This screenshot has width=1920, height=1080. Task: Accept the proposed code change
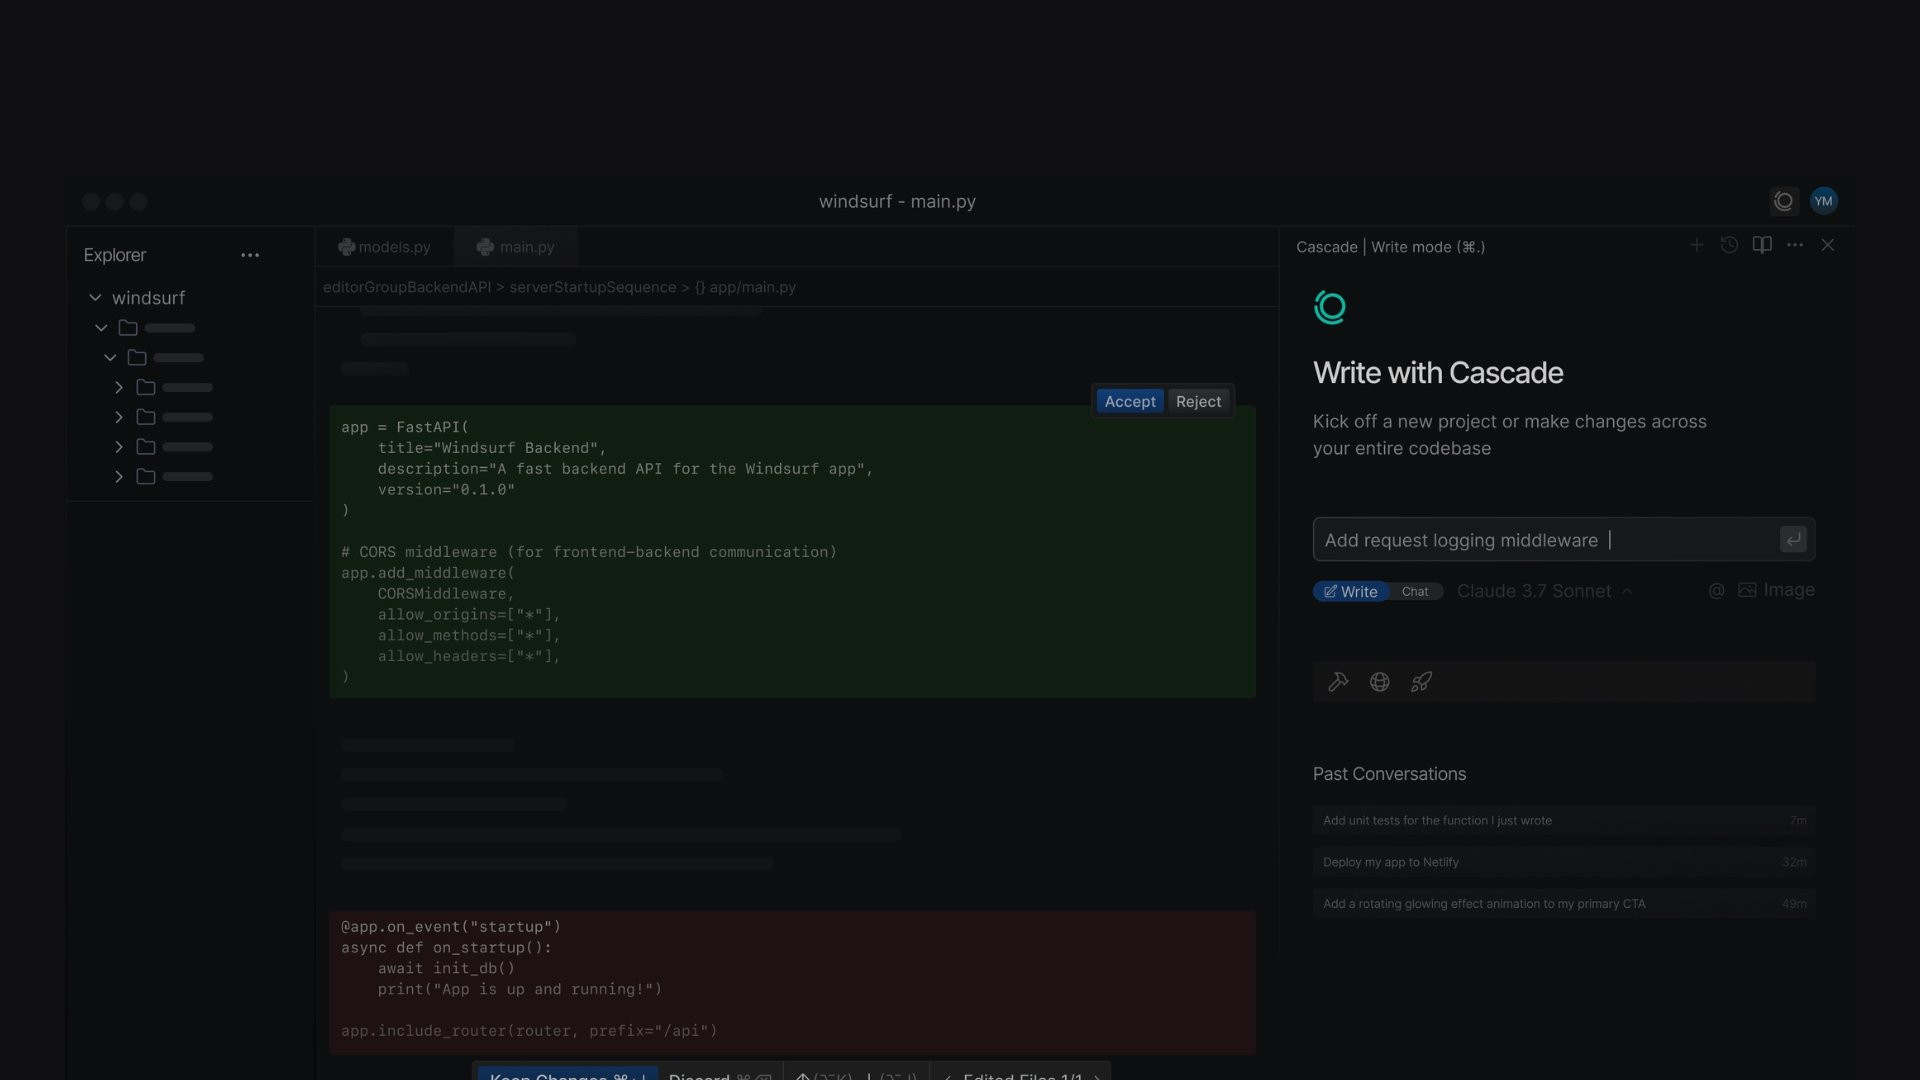tap(1130, 401)
